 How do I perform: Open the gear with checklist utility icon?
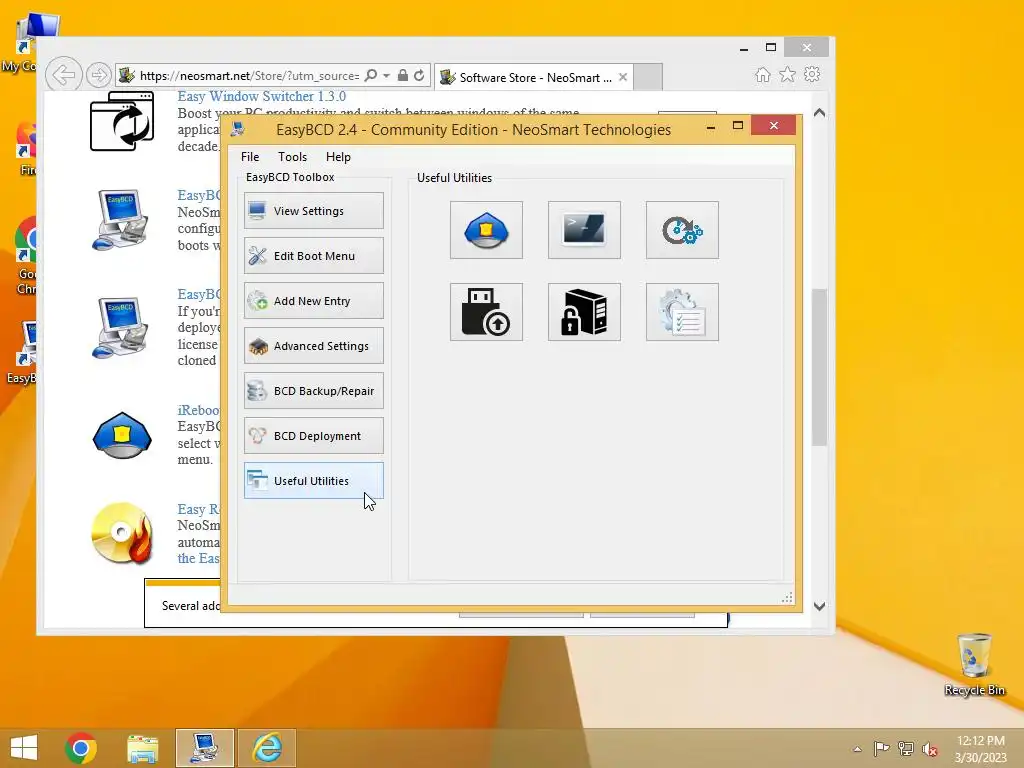tap(682, 312)
